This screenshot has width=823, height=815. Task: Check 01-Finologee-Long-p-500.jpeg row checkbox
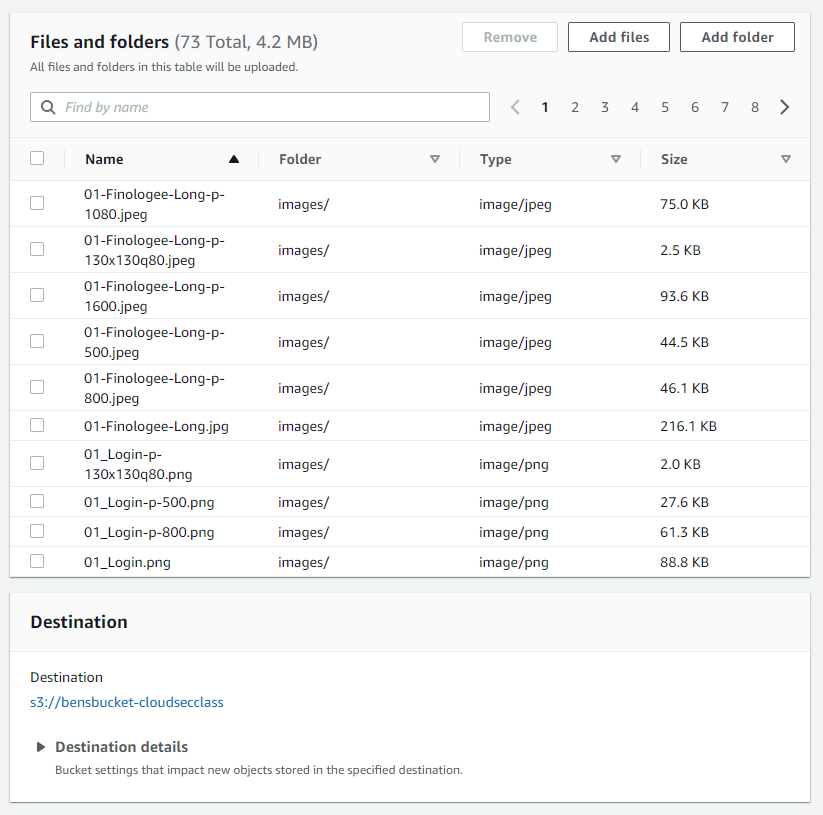[x=37, y=341]
